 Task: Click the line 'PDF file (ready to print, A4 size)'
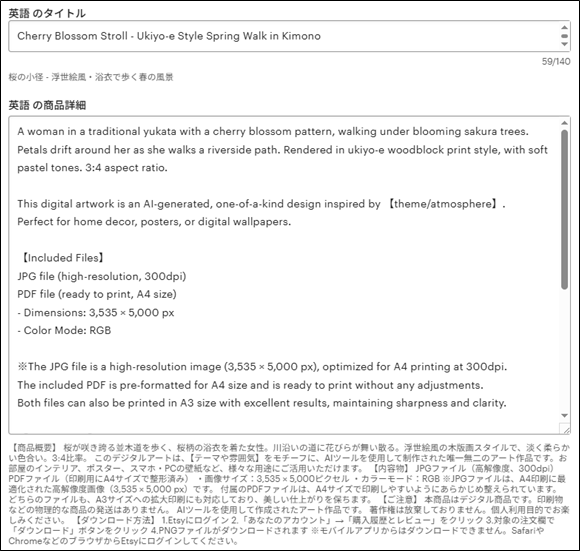click(x=97, y=294)
